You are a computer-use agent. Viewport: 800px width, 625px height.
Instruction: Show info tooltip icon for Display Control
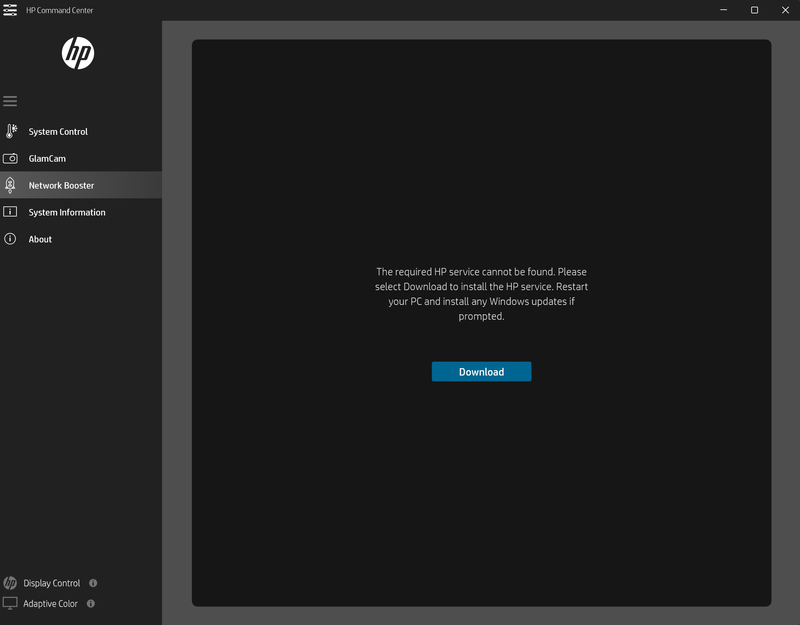point(93,583)
